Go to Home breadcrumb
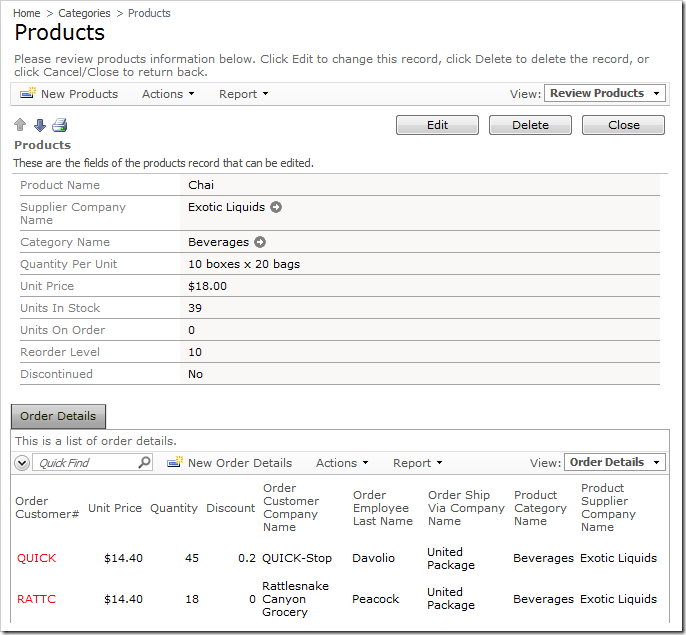686x635 pixels. click(x=27, y=14)
